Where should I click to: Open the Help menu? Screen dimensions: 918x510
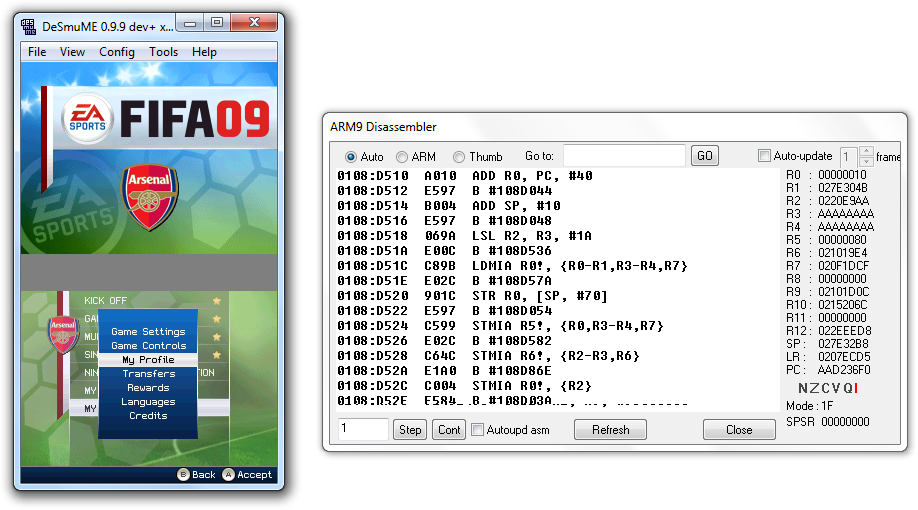204,52
